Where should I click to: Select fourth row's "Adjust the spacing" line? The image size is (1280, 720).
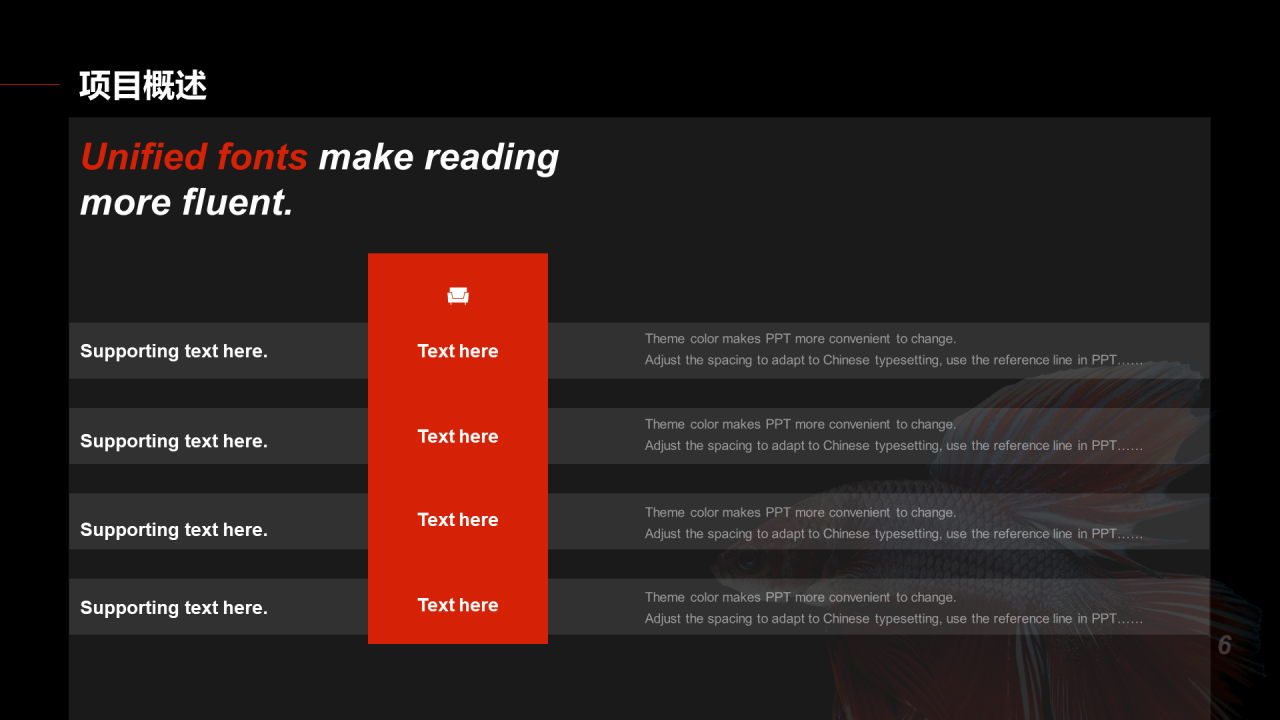(x=894, y=619)
